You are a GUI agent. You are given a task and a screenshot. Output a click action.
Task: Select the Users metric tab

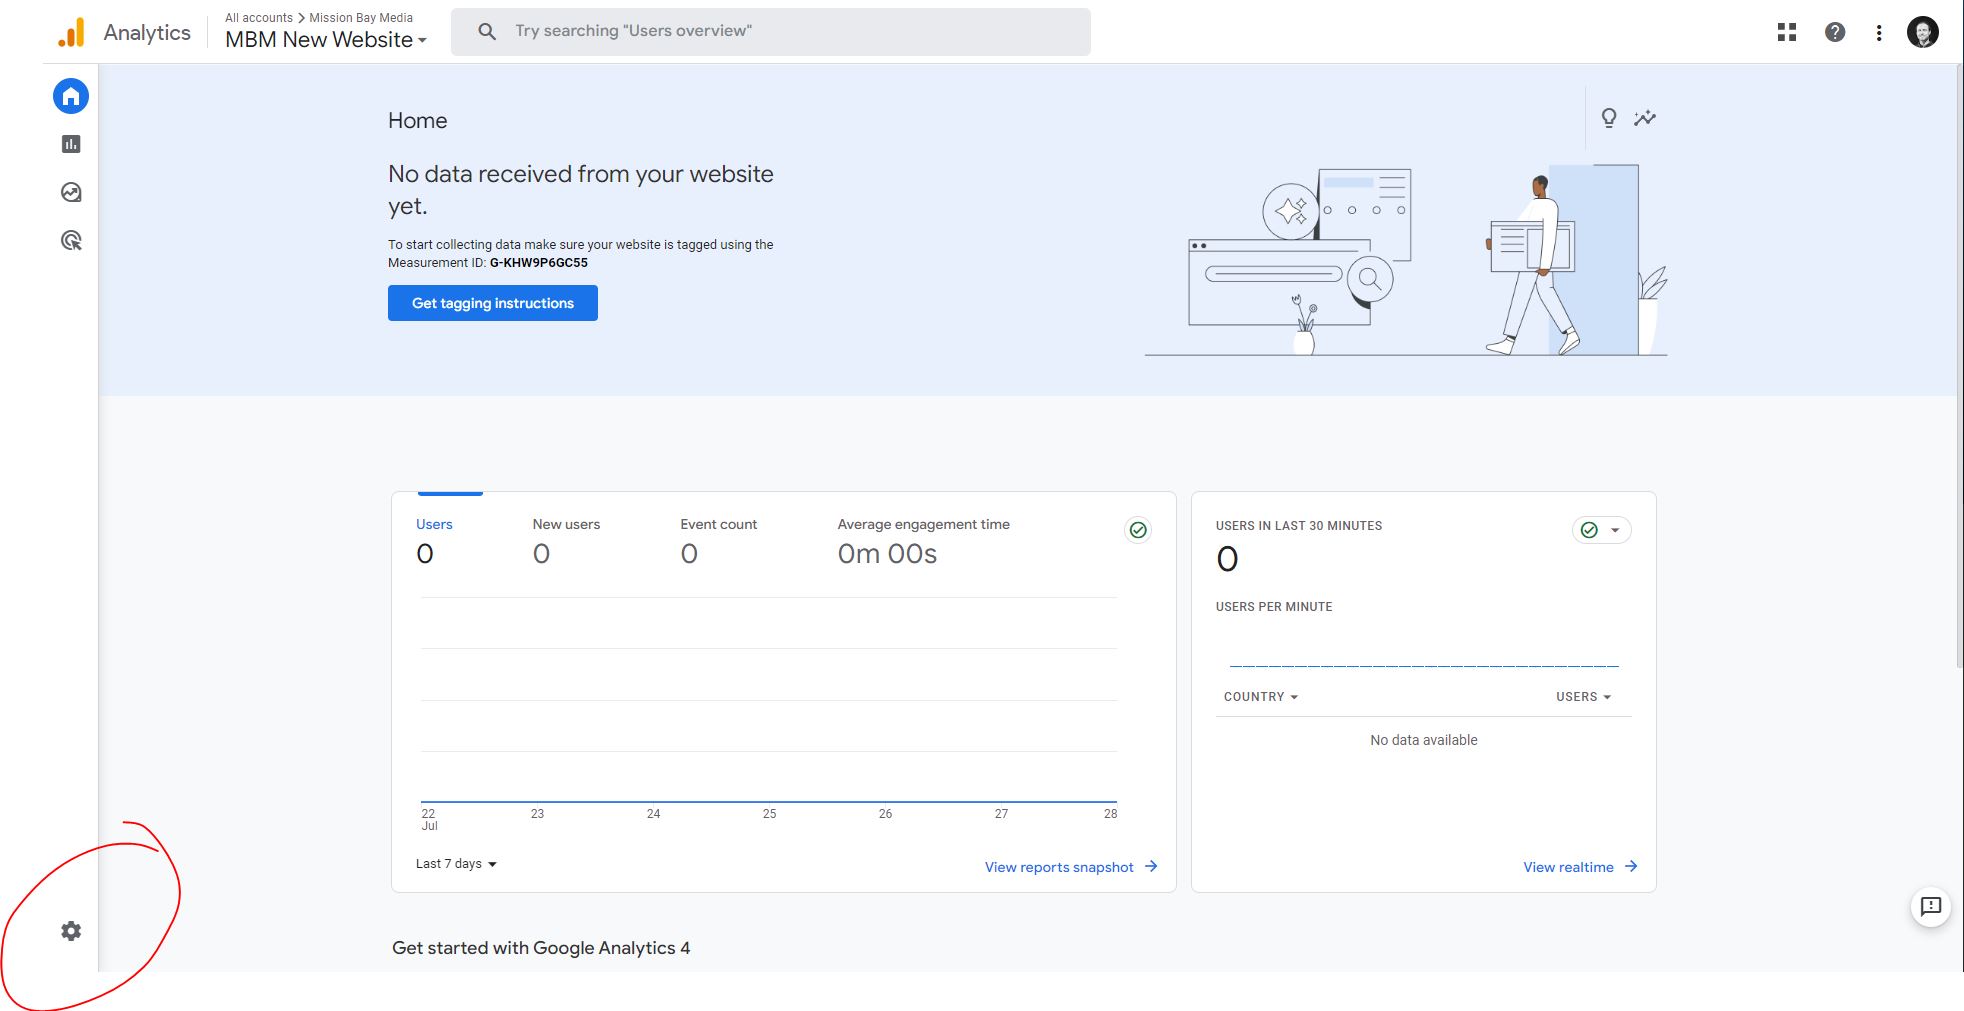(434, 540)
